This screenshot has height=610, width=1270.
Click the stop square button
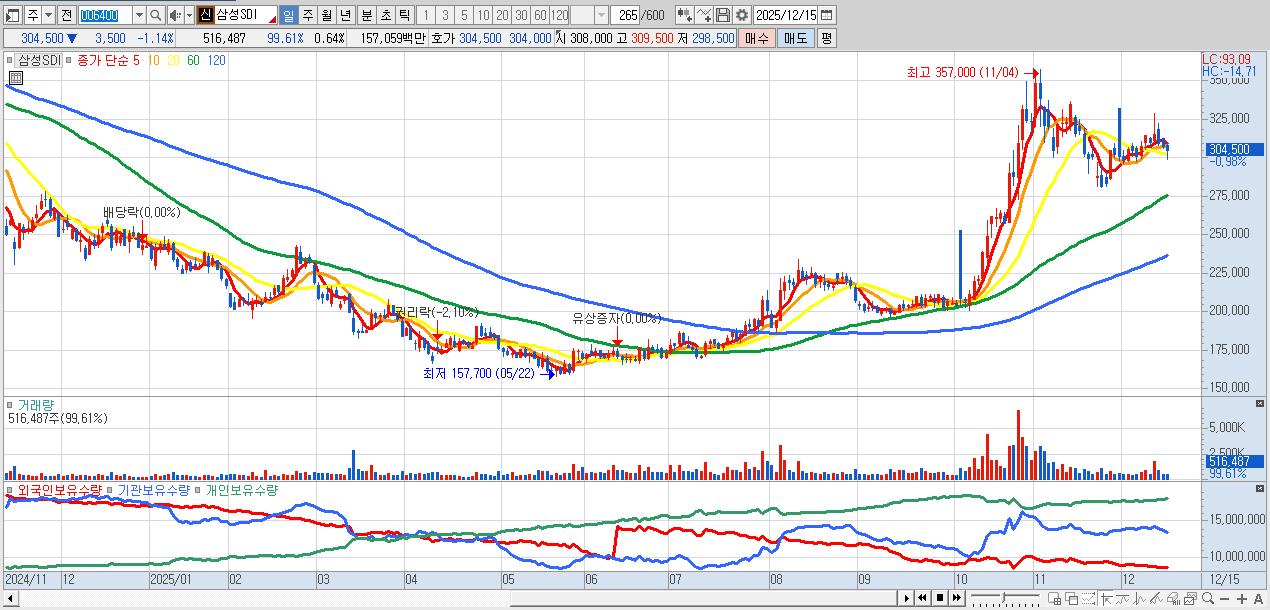click(940, 598)
